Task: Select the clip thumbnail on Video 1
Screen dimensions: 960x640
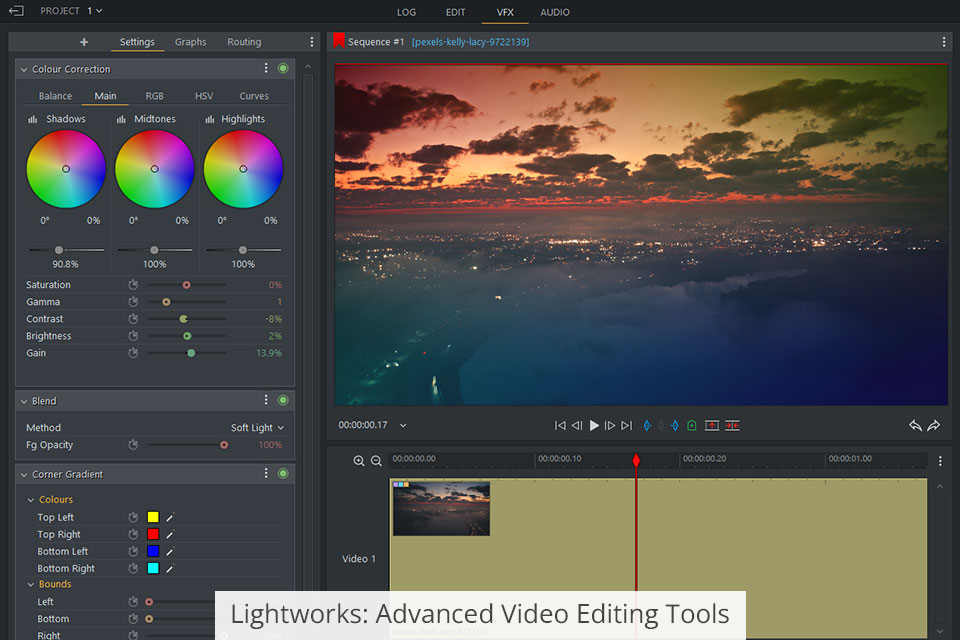Action: tap(441, 508)
